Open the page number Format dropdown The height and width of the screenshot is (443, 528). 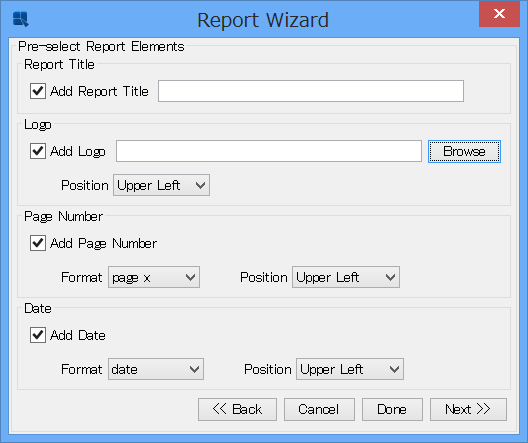[154, 277]
